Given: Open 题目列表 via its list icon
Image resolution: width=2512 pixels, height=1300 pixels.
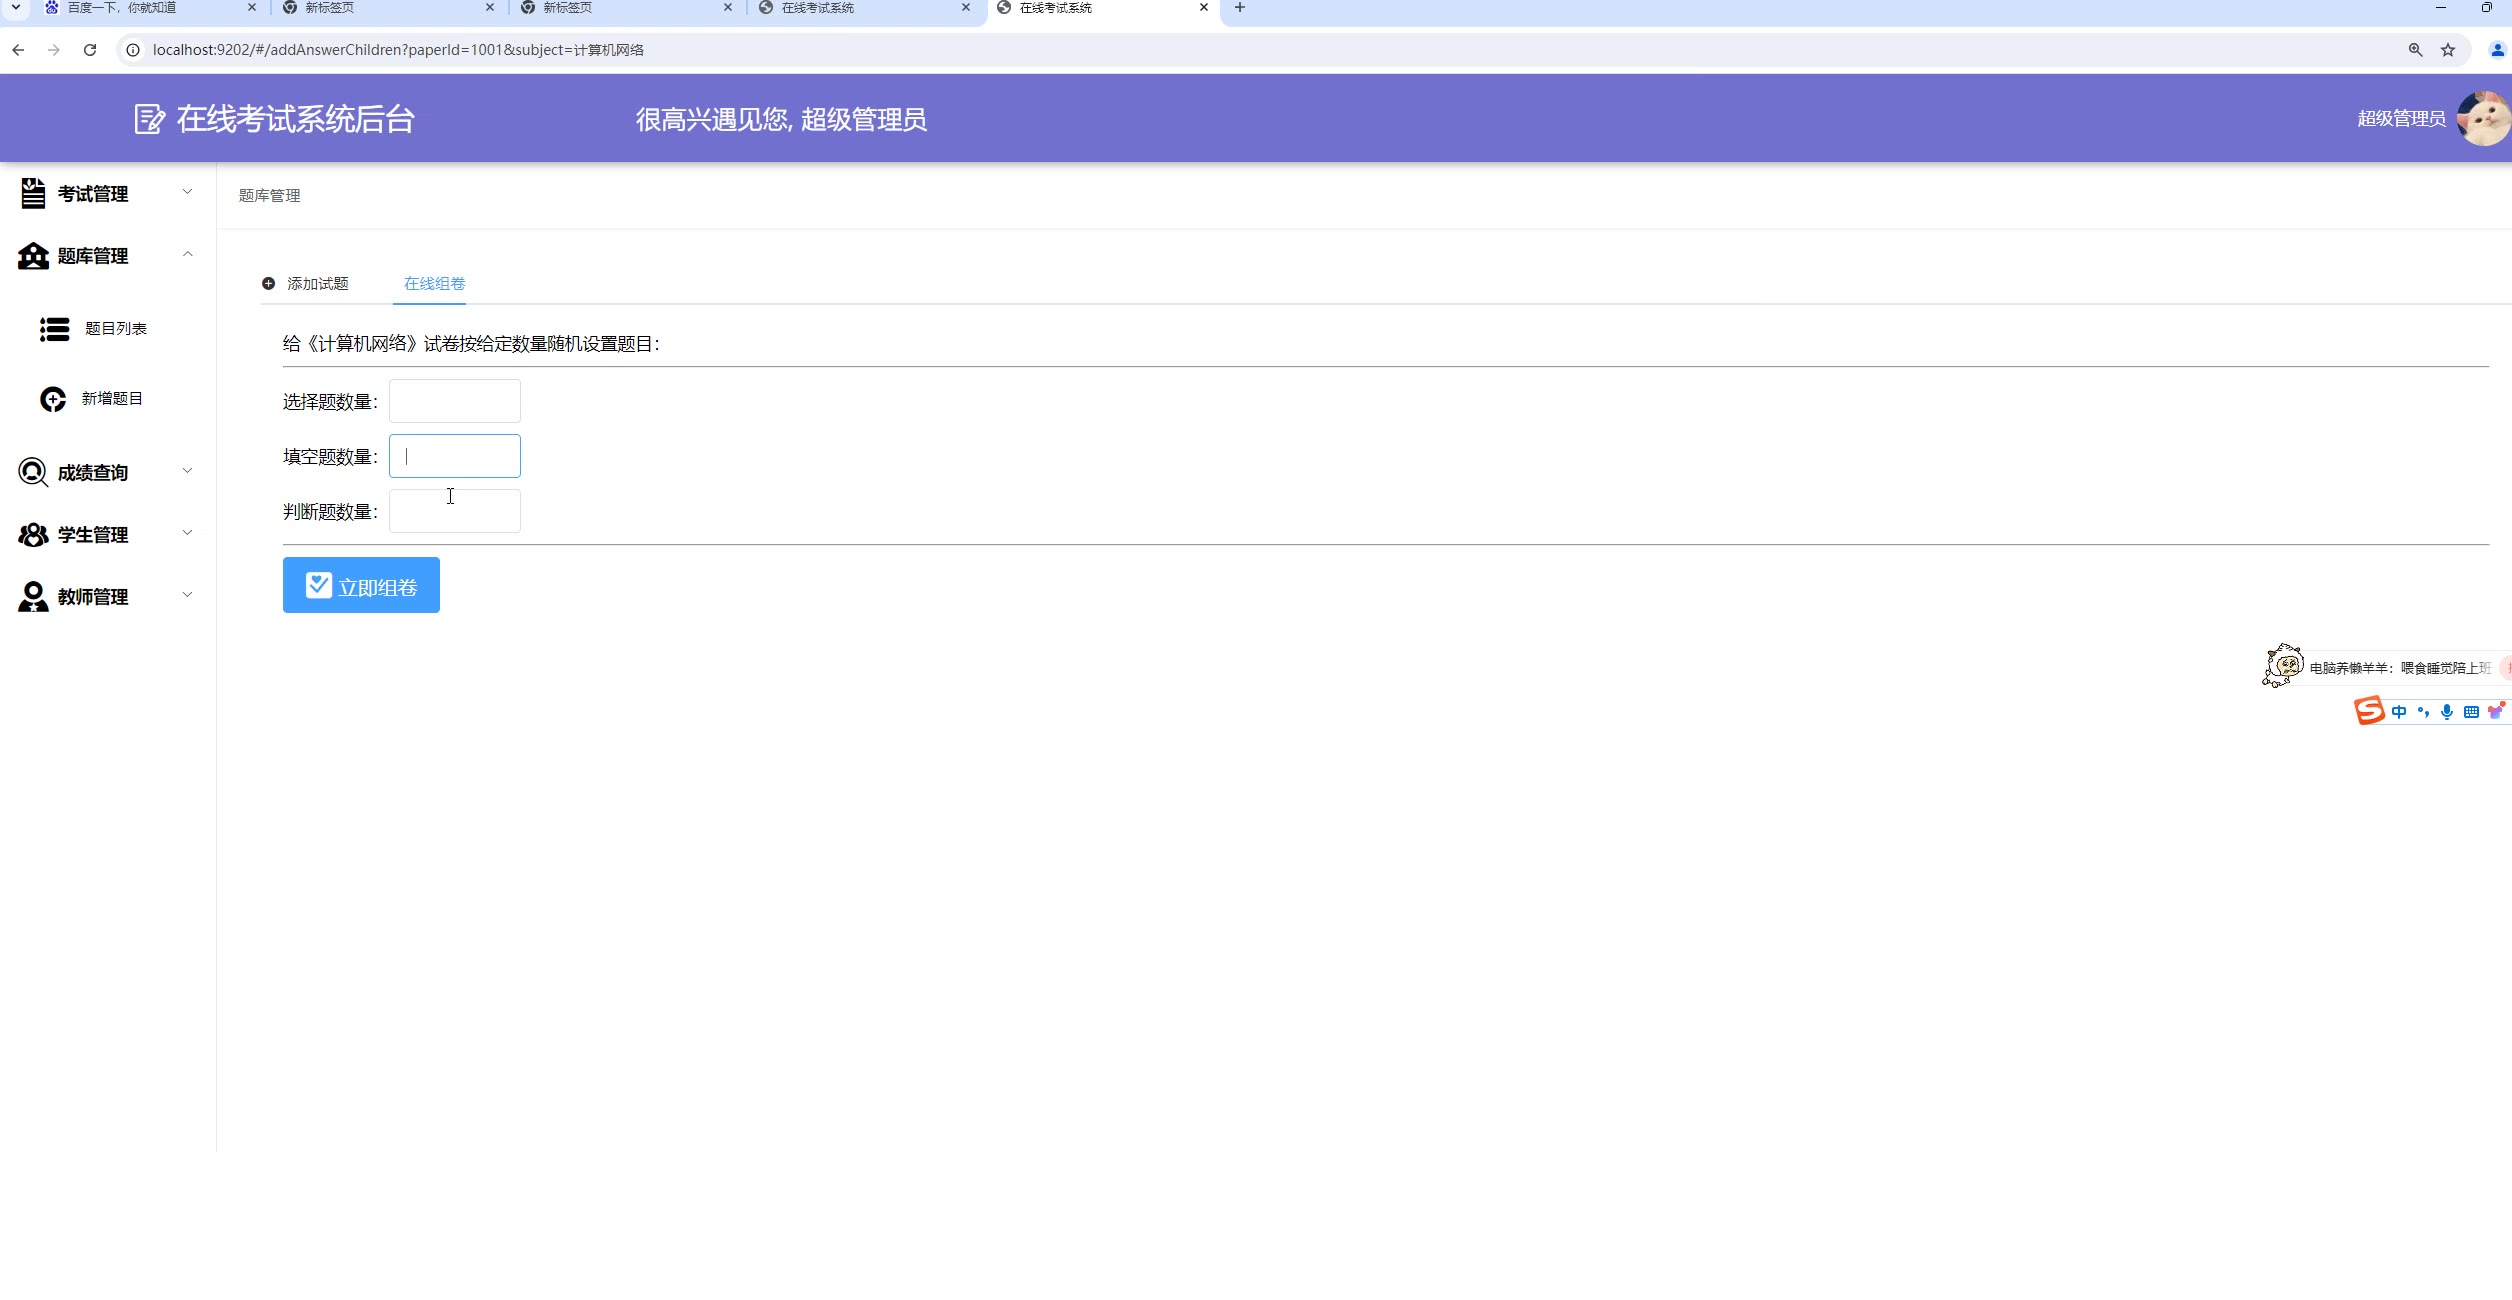Looking at the screenshot, I should click(x=54, y=329).
